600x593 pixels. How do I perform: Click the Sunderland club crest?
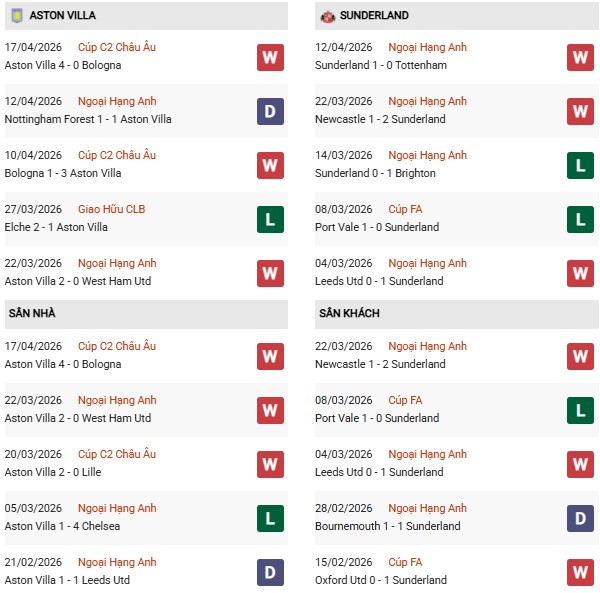tap(327, 16)
